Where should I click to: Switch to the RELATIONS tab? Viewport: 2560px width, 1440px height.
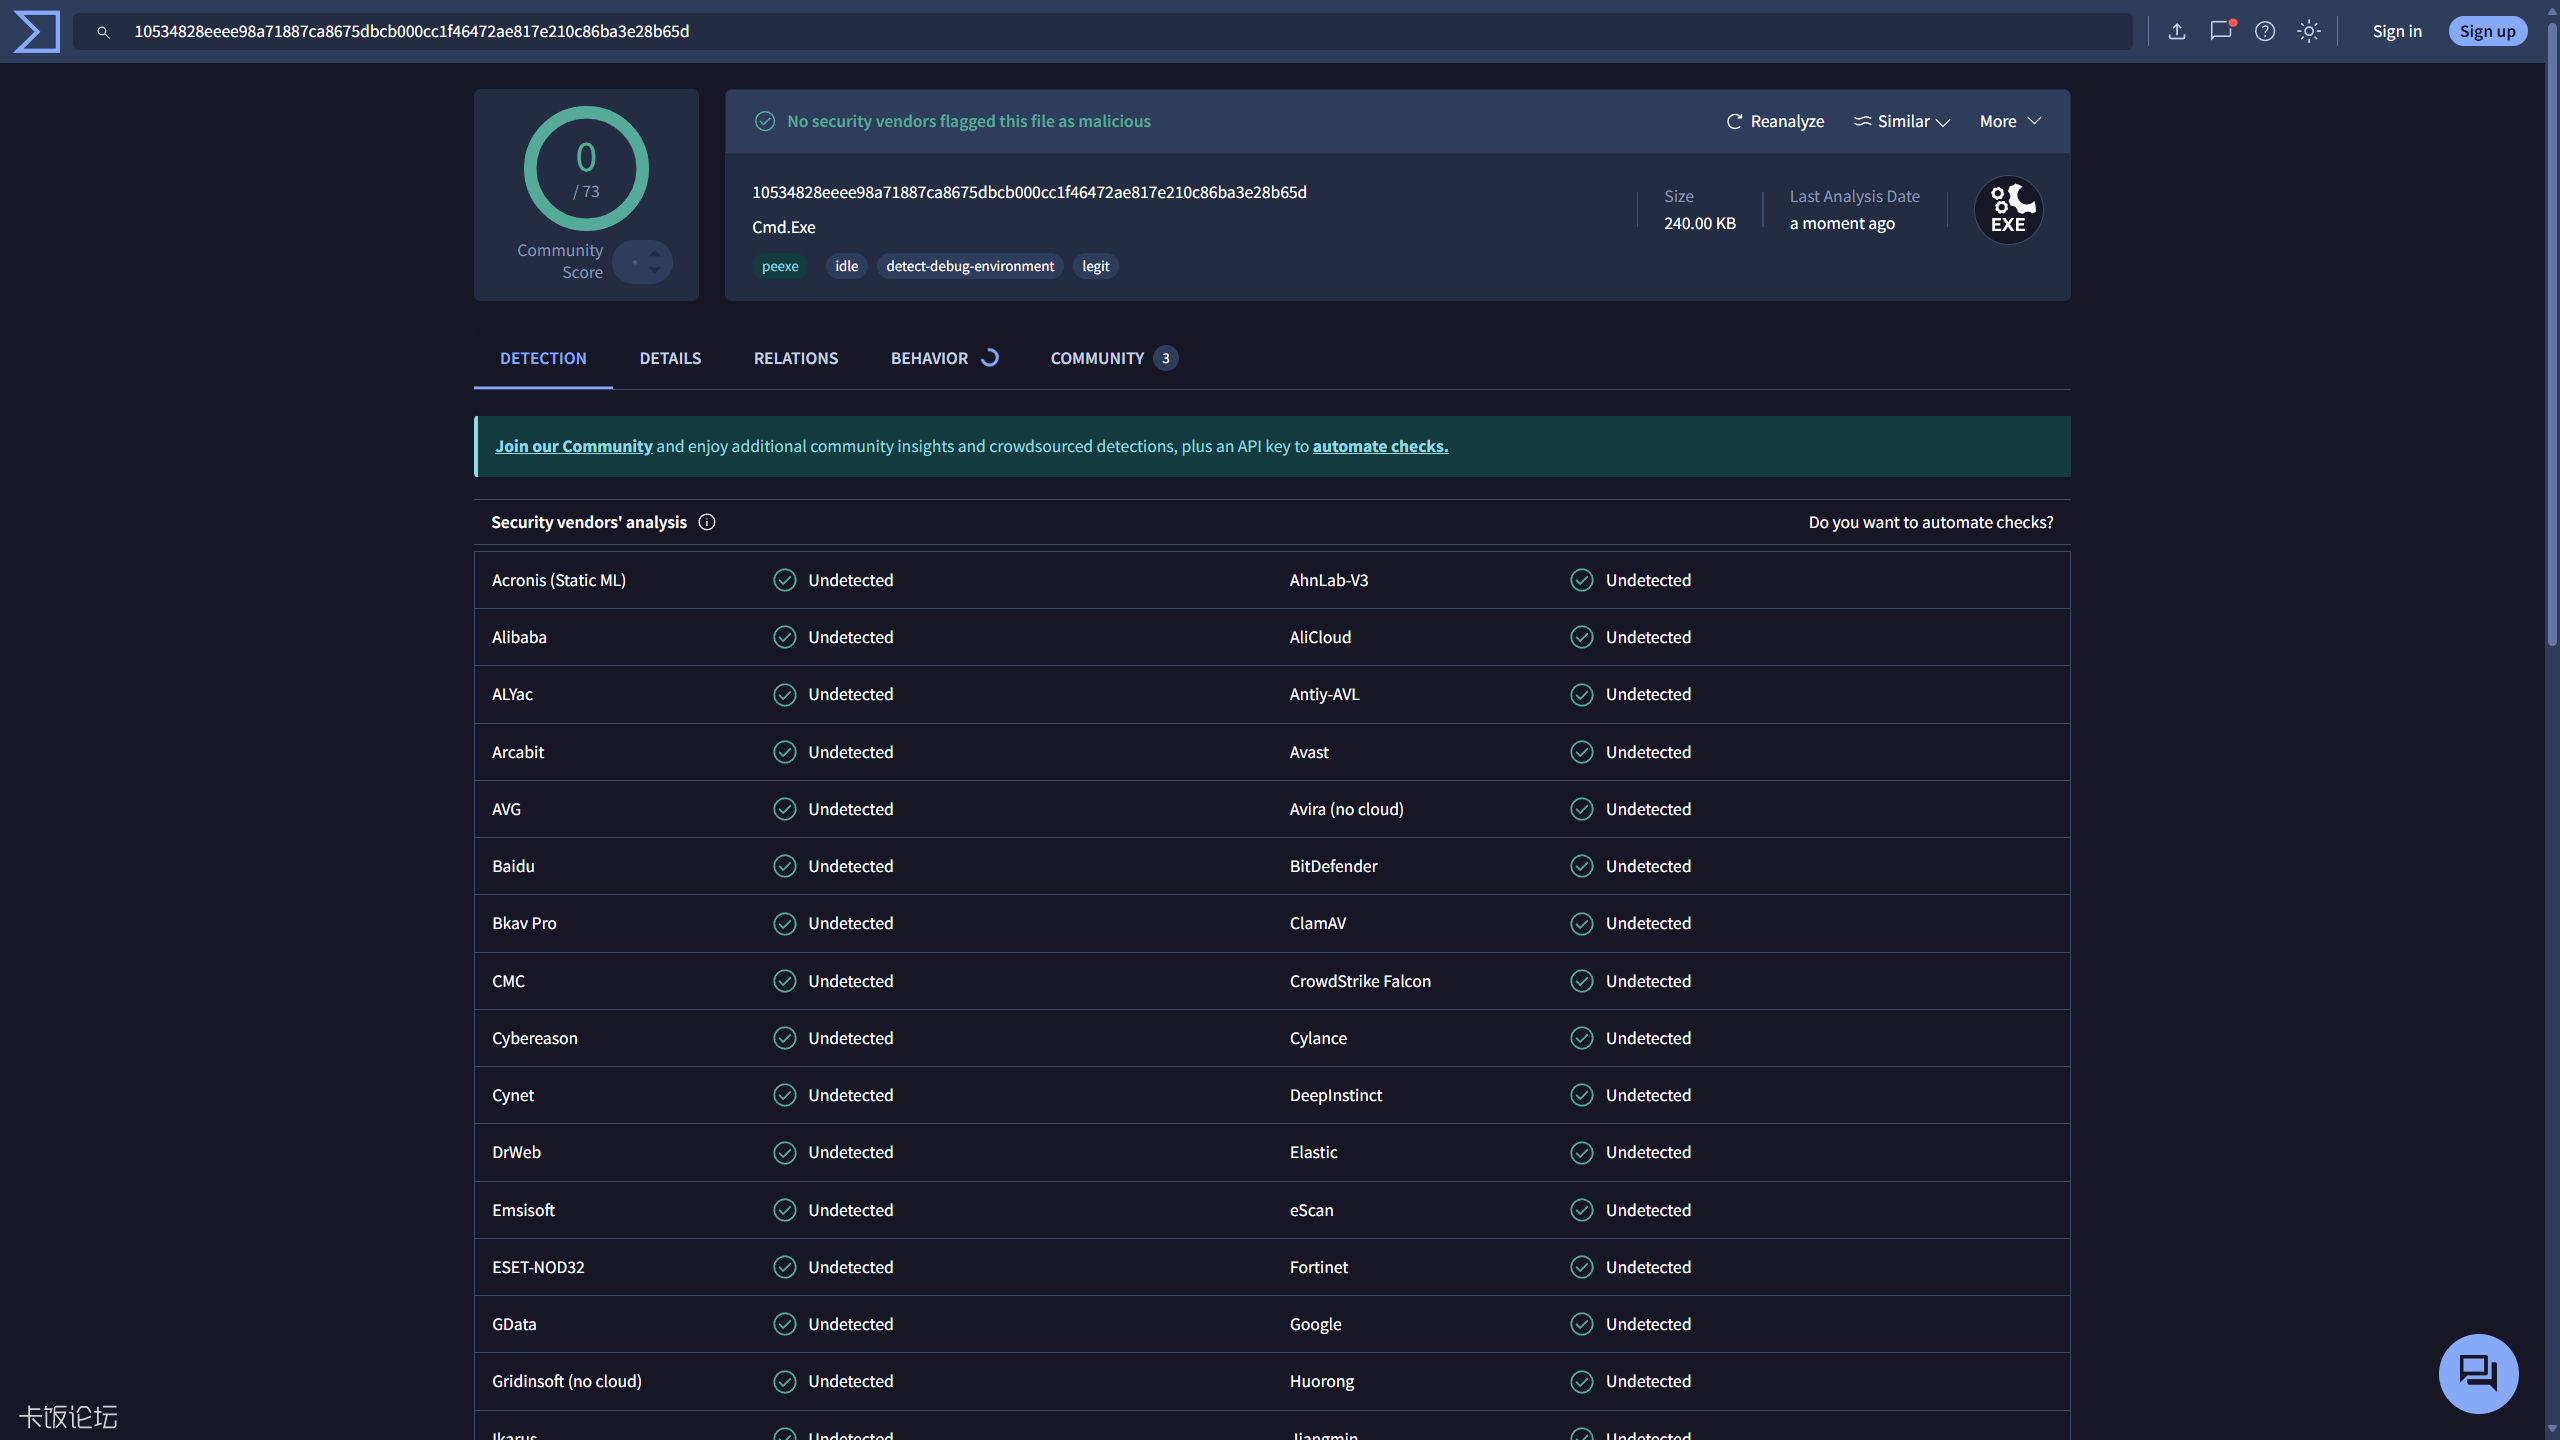[796, 358]
